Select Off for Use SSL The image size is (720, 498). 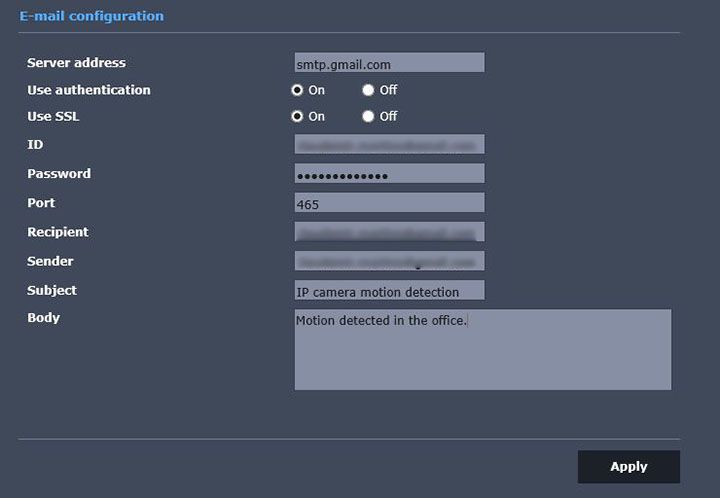368,117
